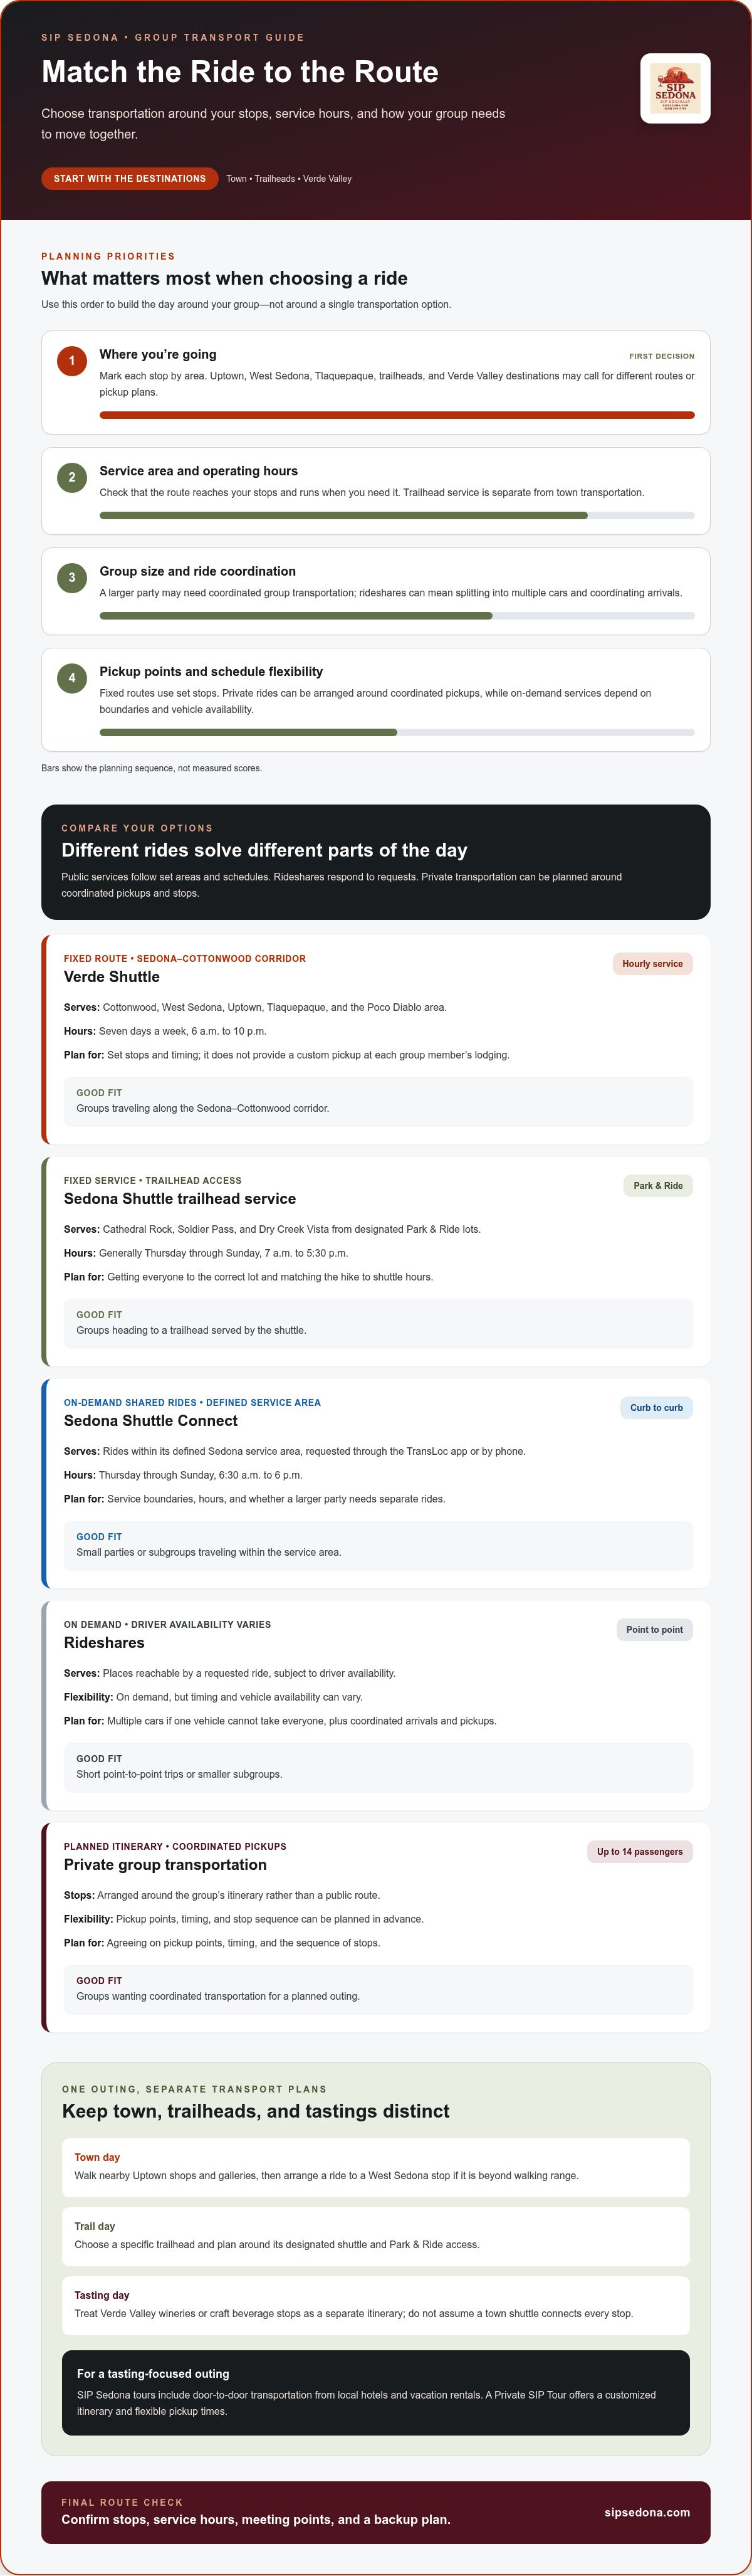Viewport: 752px width, 2576px height.
Task: Select the number 1 priority circle
Action: click(72, 361)
